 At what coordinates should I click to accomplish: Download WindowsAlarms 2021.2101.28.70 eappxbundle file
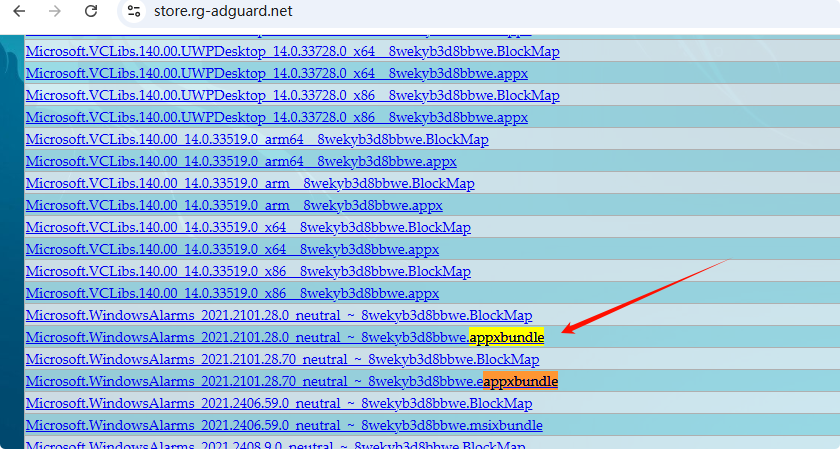pos(292,381)
